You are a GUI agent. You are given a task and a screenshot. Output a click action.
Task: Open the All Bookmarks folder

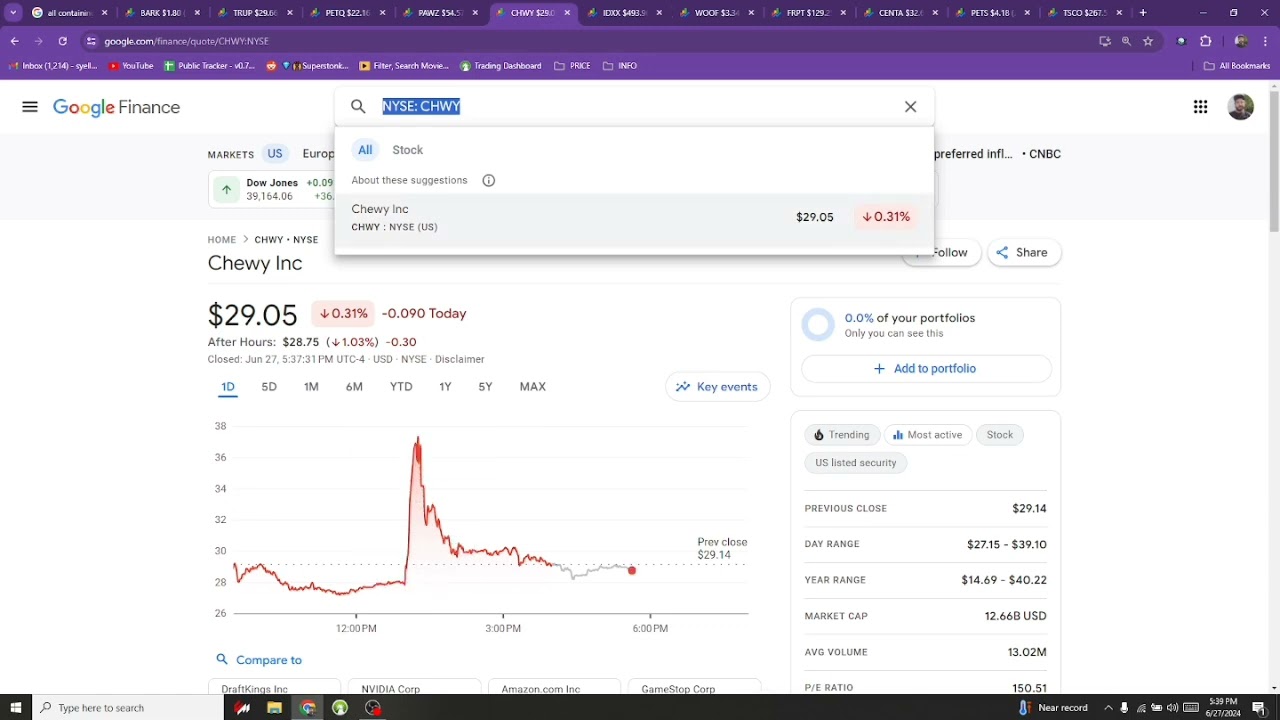click(1237, 66)
